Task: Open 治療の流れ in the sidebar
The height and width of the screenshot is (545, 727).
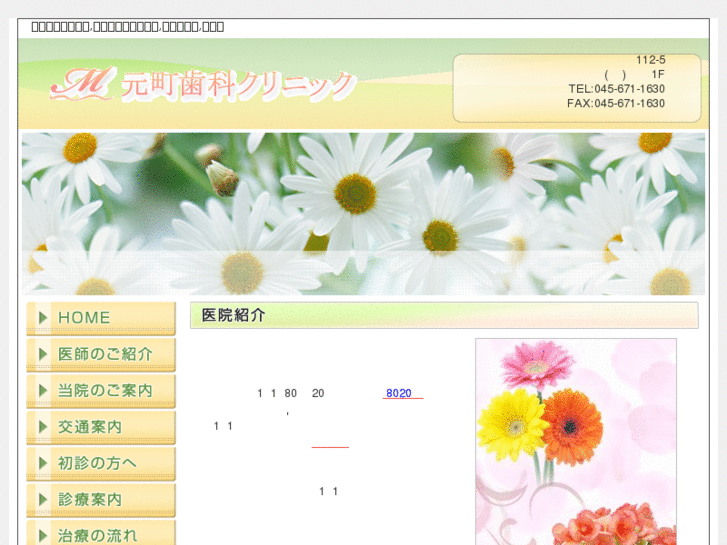Action: (101, 532)
